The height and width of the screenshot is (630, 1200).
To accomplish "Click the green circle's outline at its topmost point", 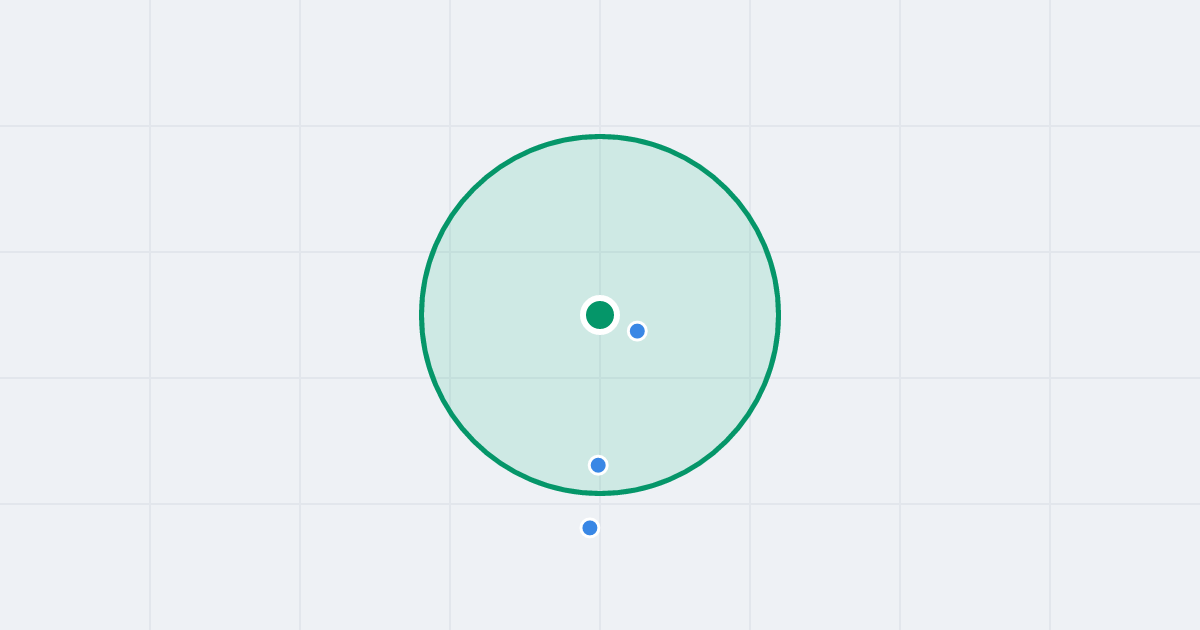I will [x=600, y=136].
